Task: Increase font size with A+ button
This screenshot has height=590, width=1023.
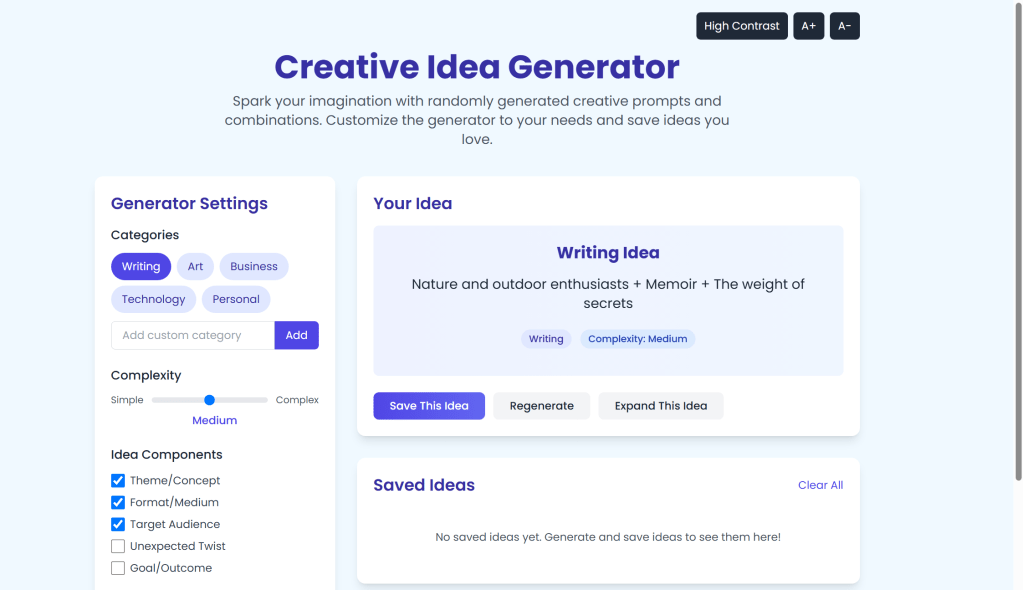Action: [808, 26]
